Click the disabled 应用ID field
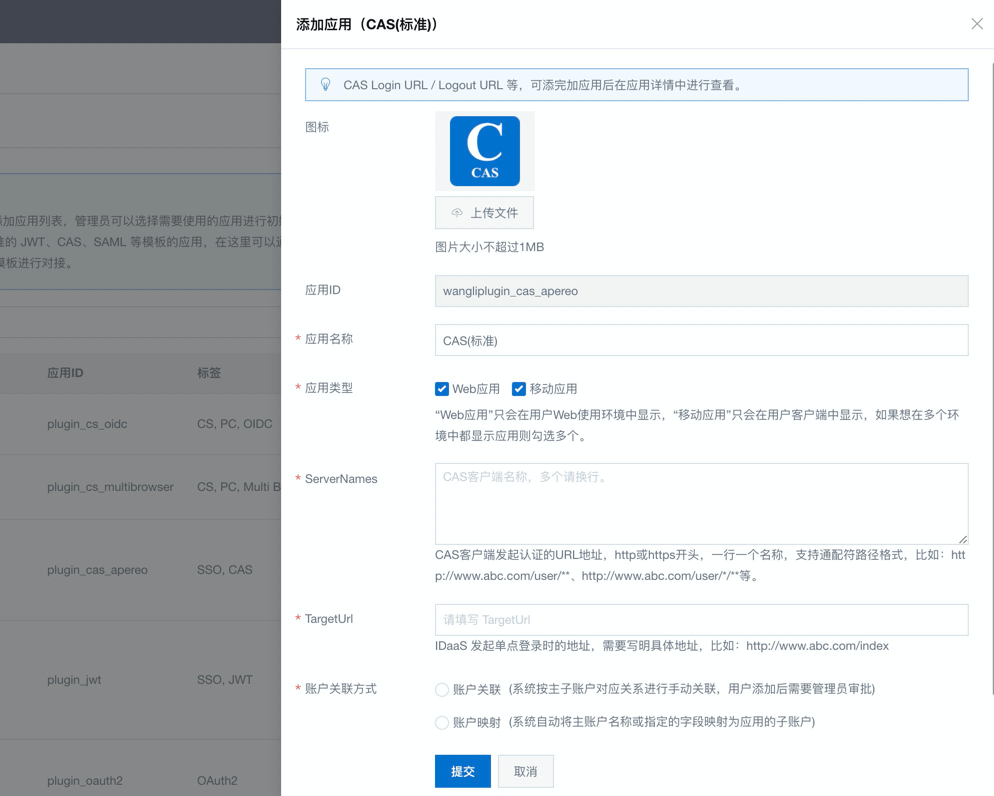The height and width of the screenshot is (796, 994). (x=701, y=291)
